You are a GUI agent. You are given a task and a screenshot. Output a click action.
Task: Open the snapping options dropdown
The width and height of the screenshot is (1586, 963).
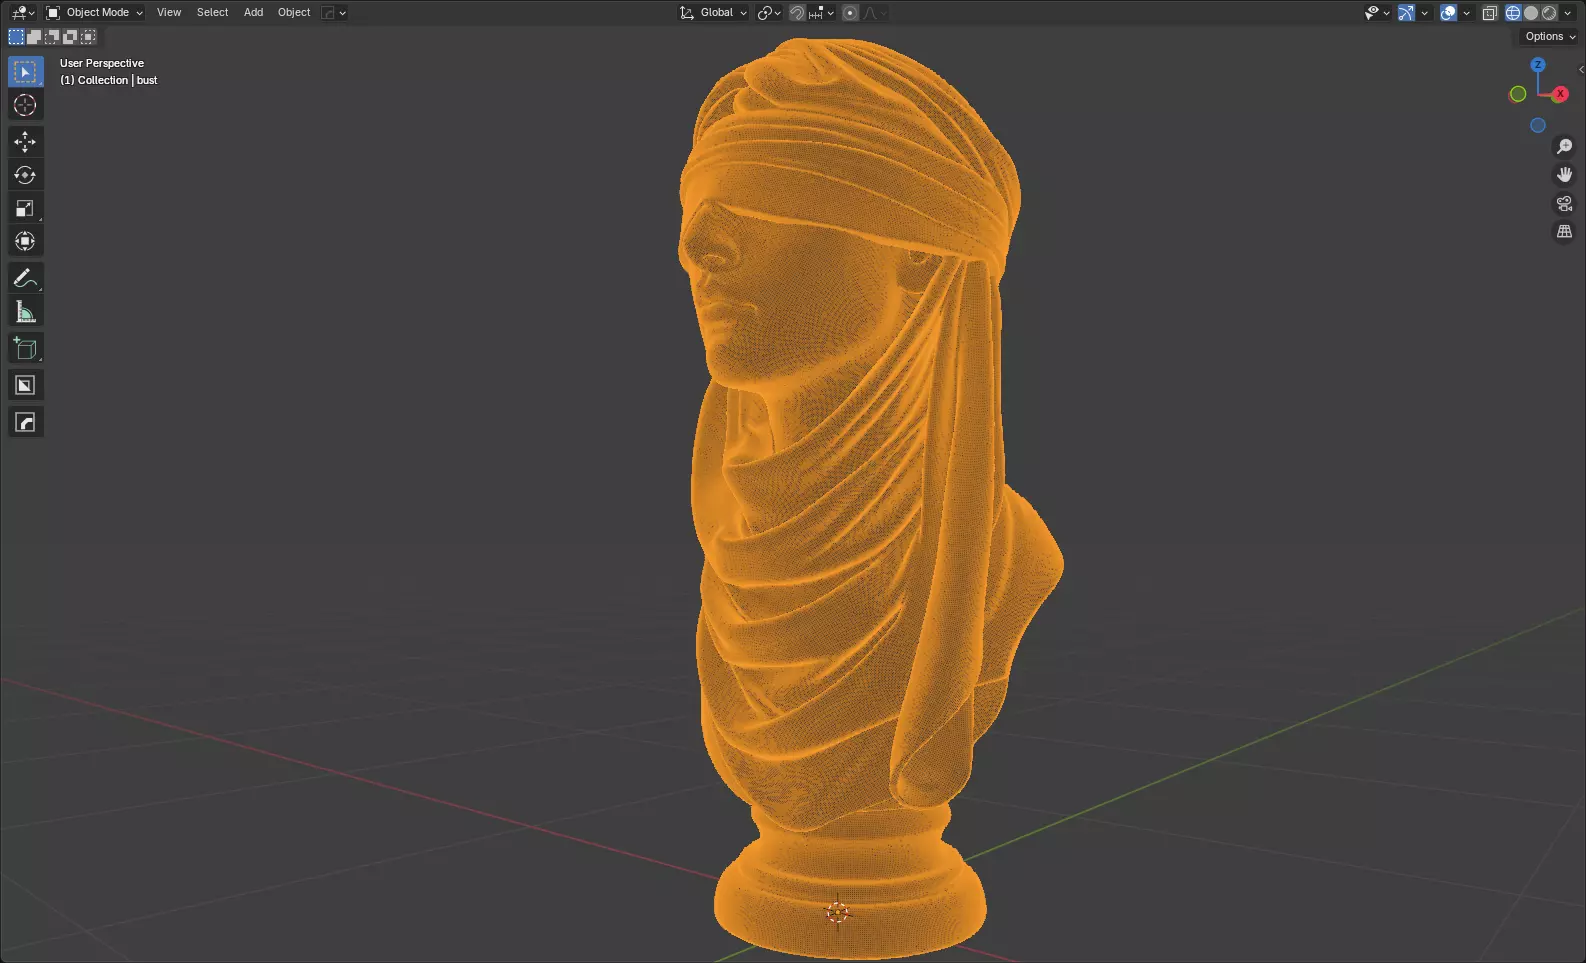[822, 13]
